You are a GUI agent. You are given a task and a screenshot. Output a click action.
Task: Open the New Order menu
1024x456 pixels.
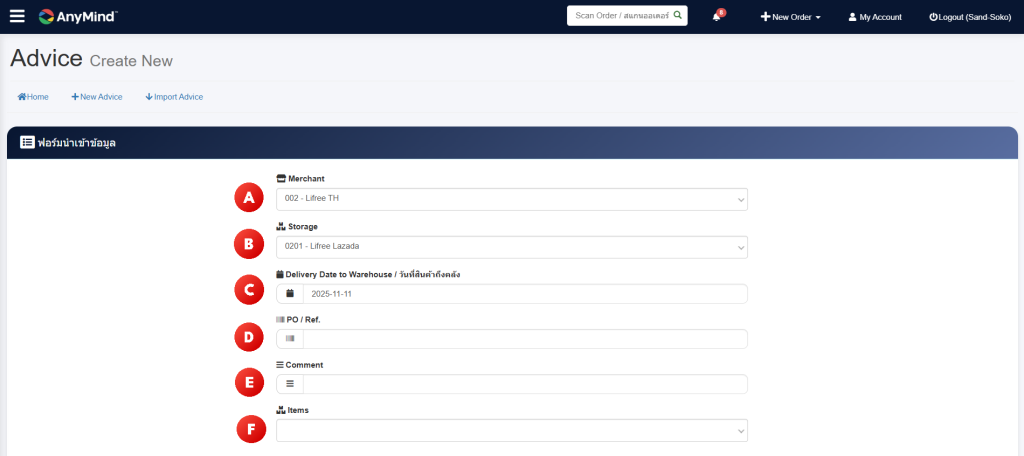tap(791, 17)
